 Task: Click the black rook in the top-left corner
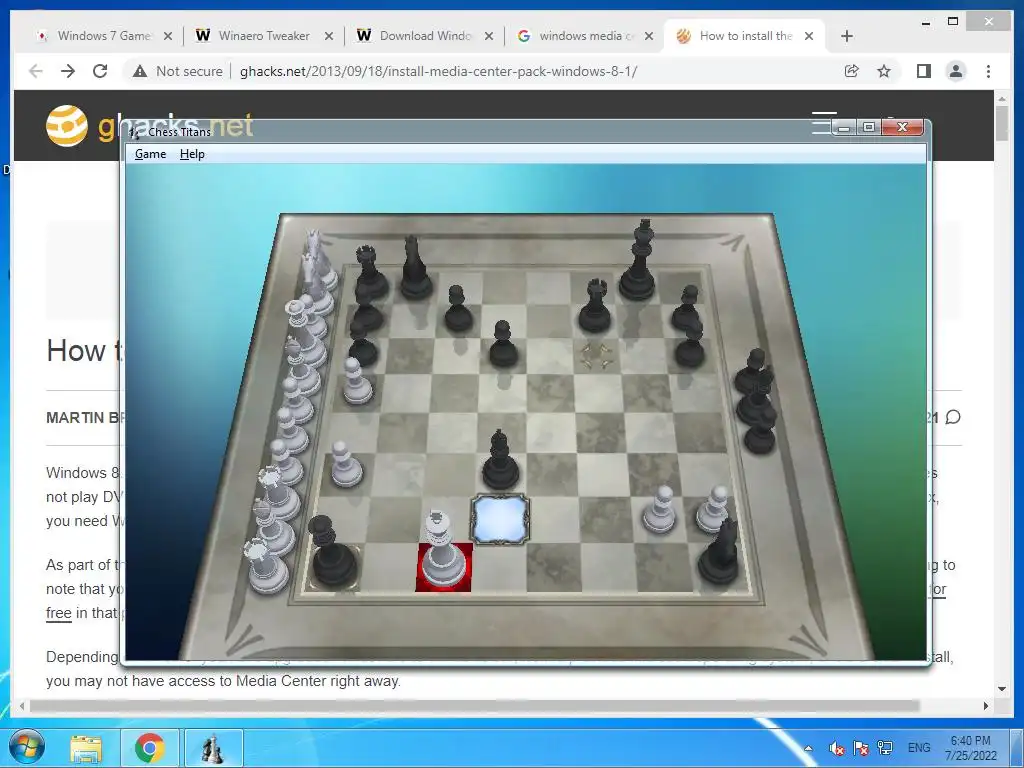click(371, 272)
